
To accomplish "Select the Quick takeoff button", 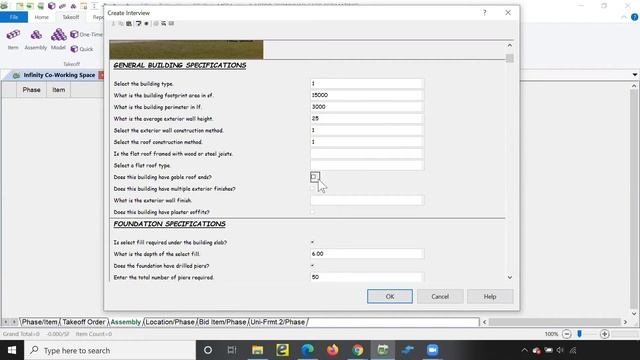I will (82, 49).
